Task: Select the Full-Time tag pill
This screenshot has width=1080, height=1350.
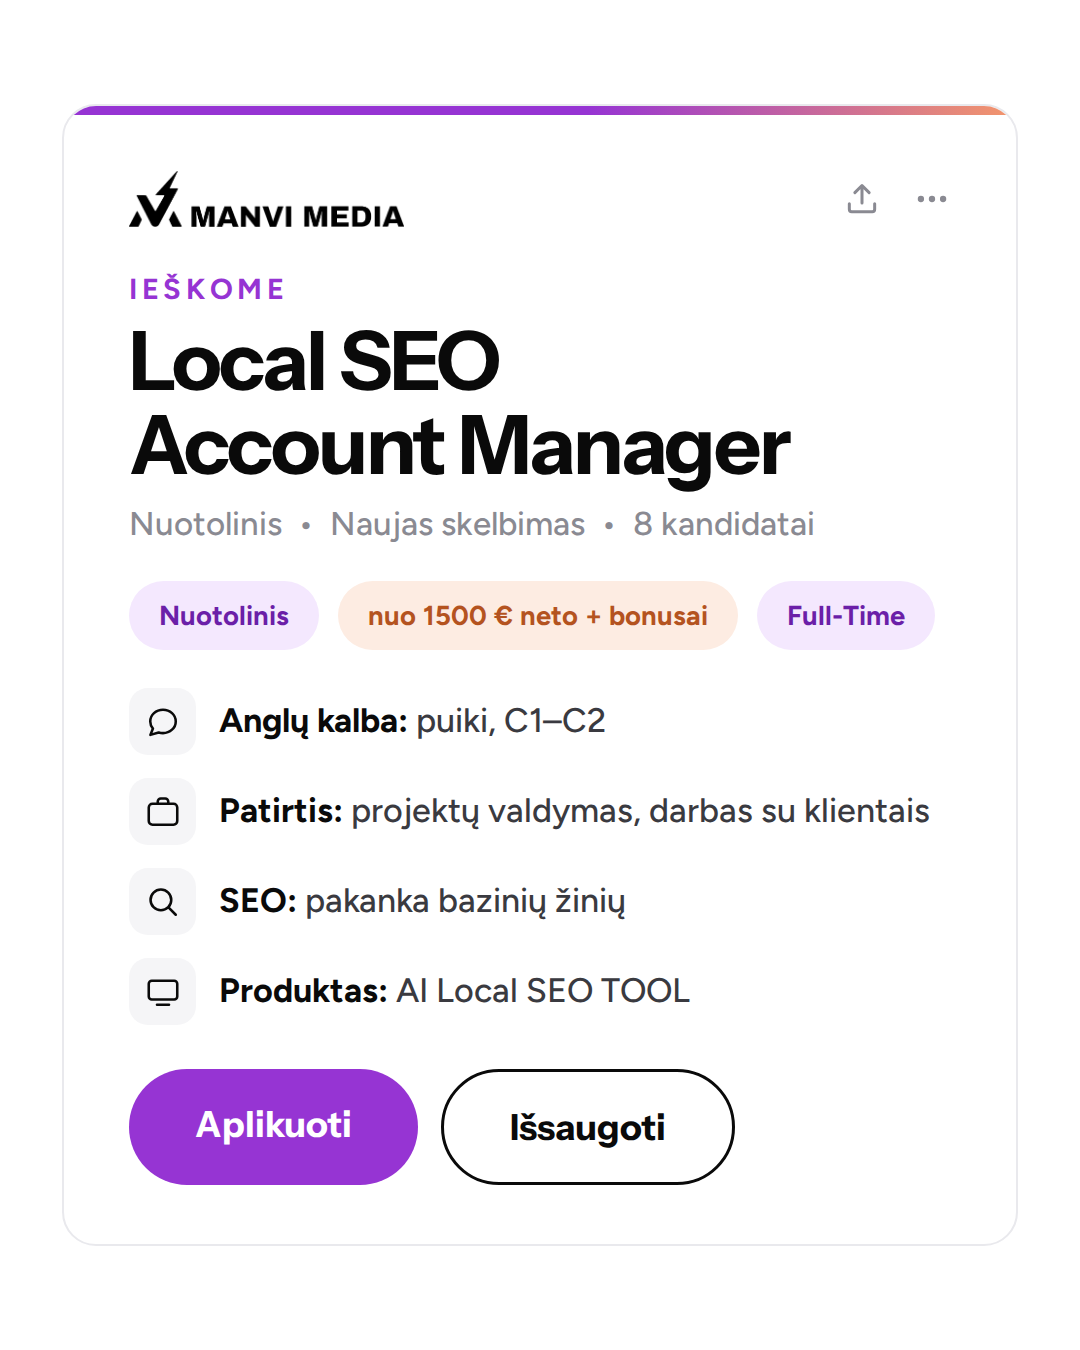Action: (x=846, y=616)
